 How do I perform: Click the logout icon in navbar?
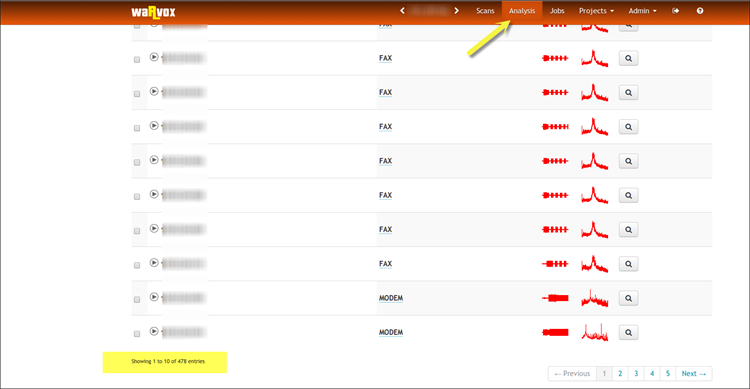click(x=675, y=11)
